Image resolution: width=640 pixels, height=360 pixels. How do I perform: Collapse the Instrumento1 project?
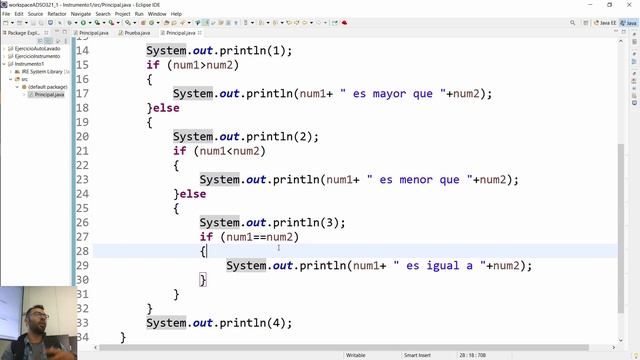click(x=4, y=64)
